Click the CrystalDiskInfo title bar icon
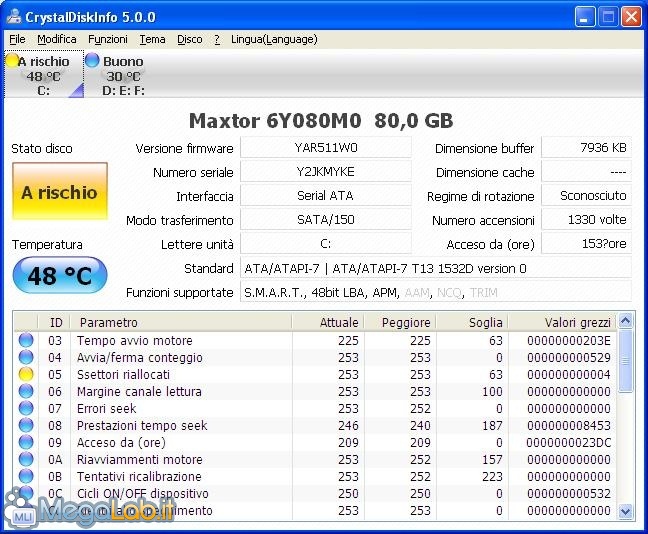Image resolution: width=648 pixels, height=534 pixels. point(14,17)
